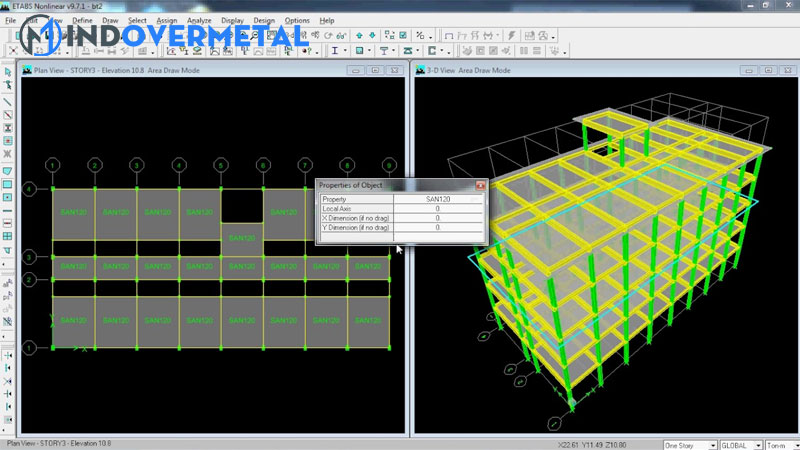800x450 pixels.
Task: Click the X Dimension value field
Action: click(x=440, y=218)
